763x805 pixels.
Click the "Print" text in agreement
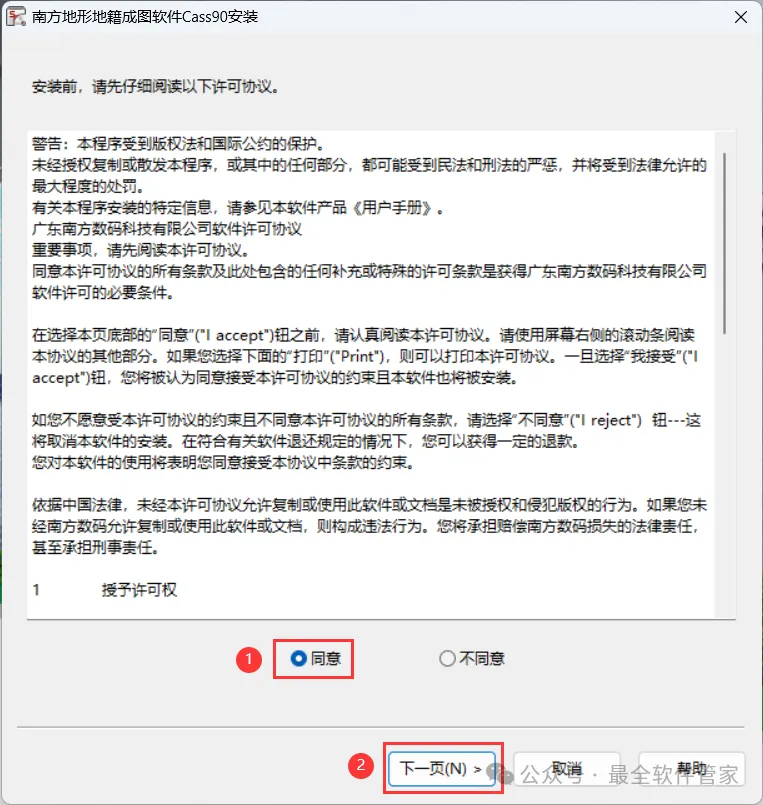coord(359,356)
